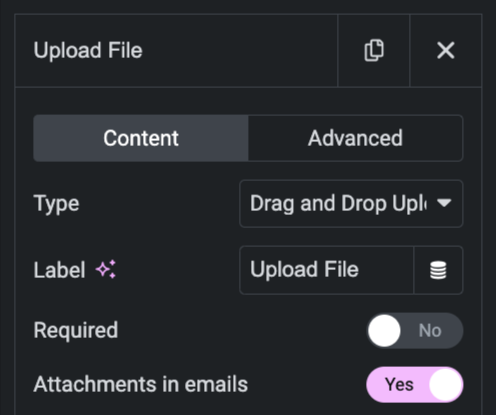Click the 'No' text on Required switch
496x415 pixels.
[x=430, y=331]
